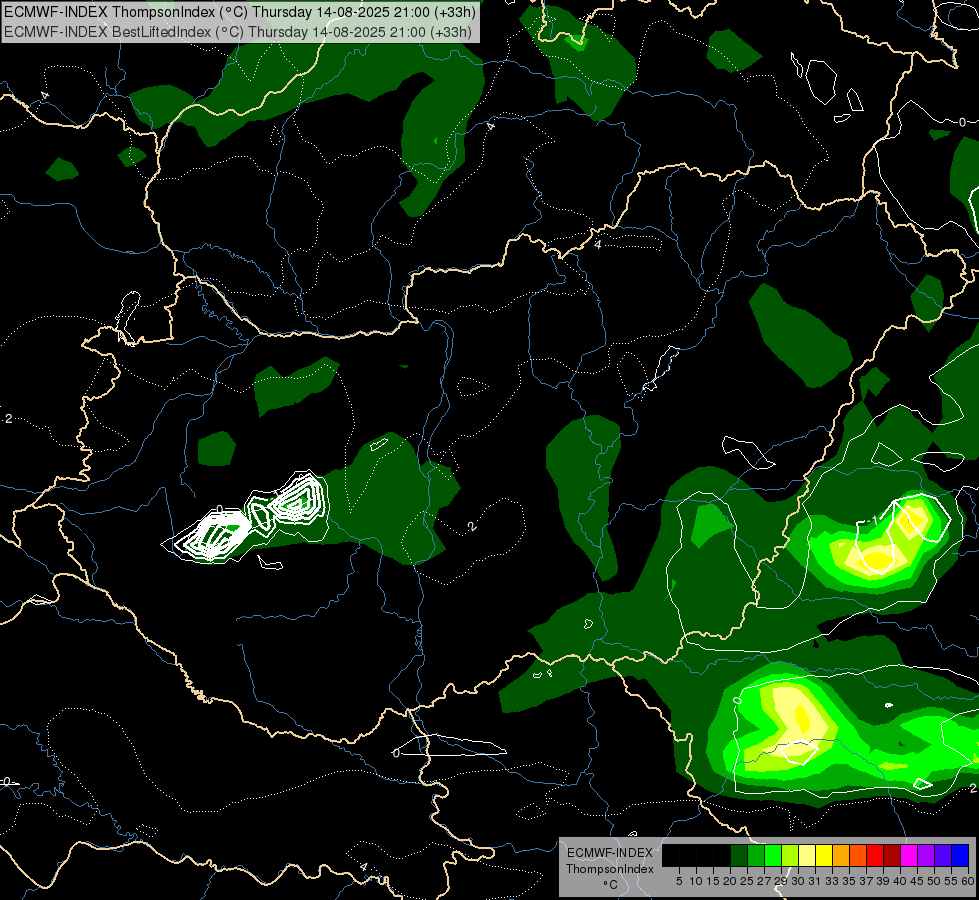The height and width of the screenshot is (900, 979).
Task: Select the violet 50-55 legend swatch
Action: tap(943, 855)
